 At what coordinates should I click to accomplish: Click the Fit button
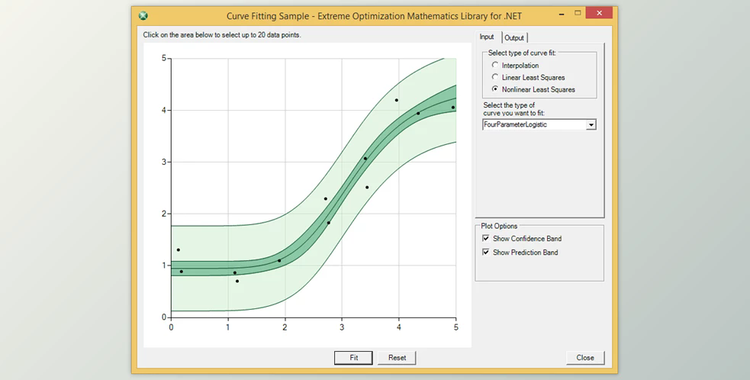click(353, 358)
